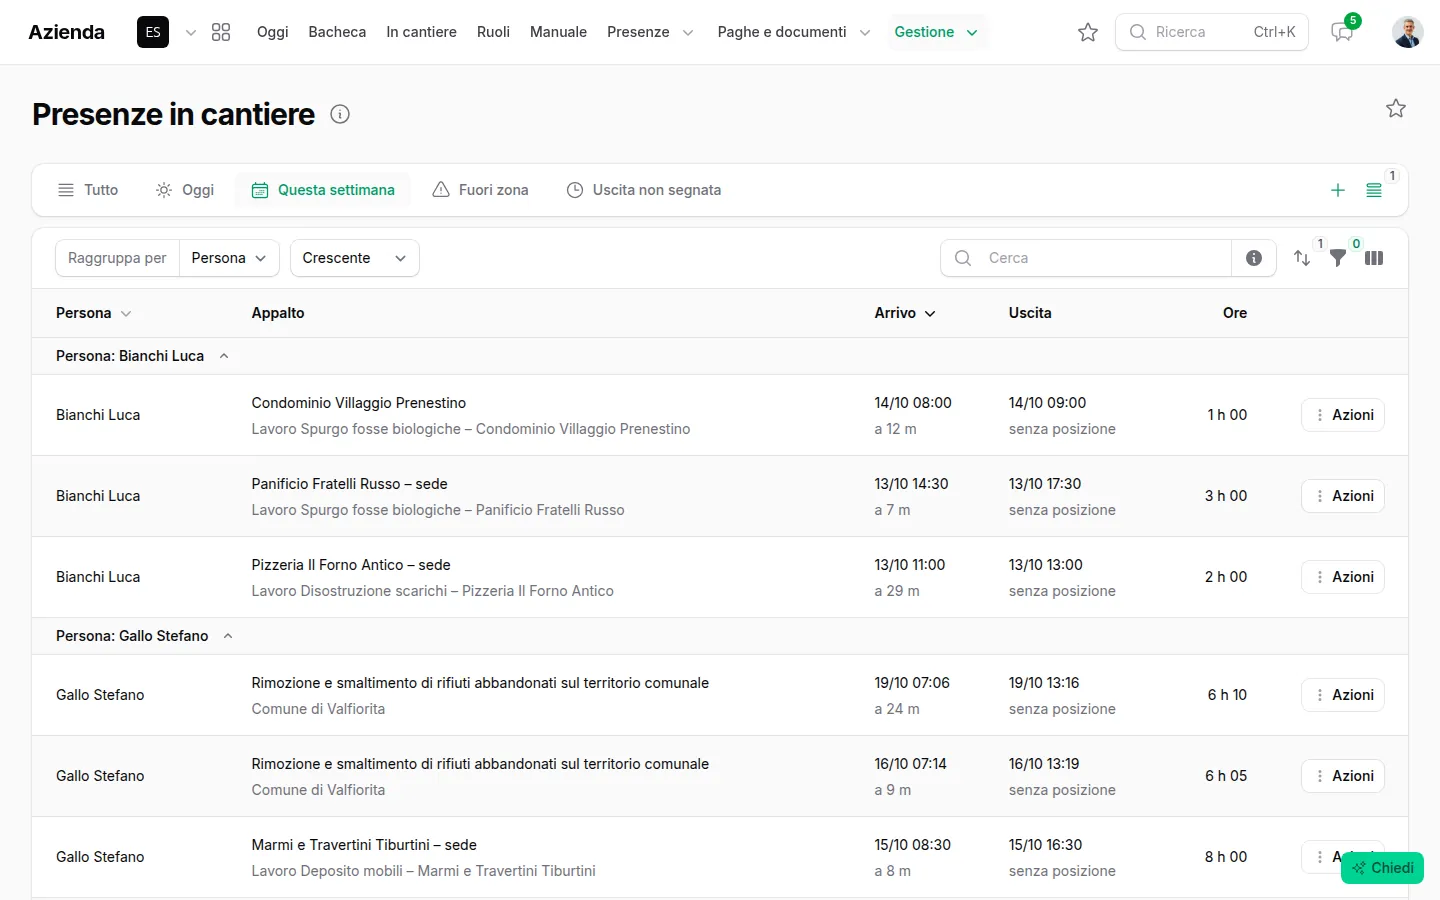
Task: Open the Chiedi assistant button
Action: point(1382,868)
